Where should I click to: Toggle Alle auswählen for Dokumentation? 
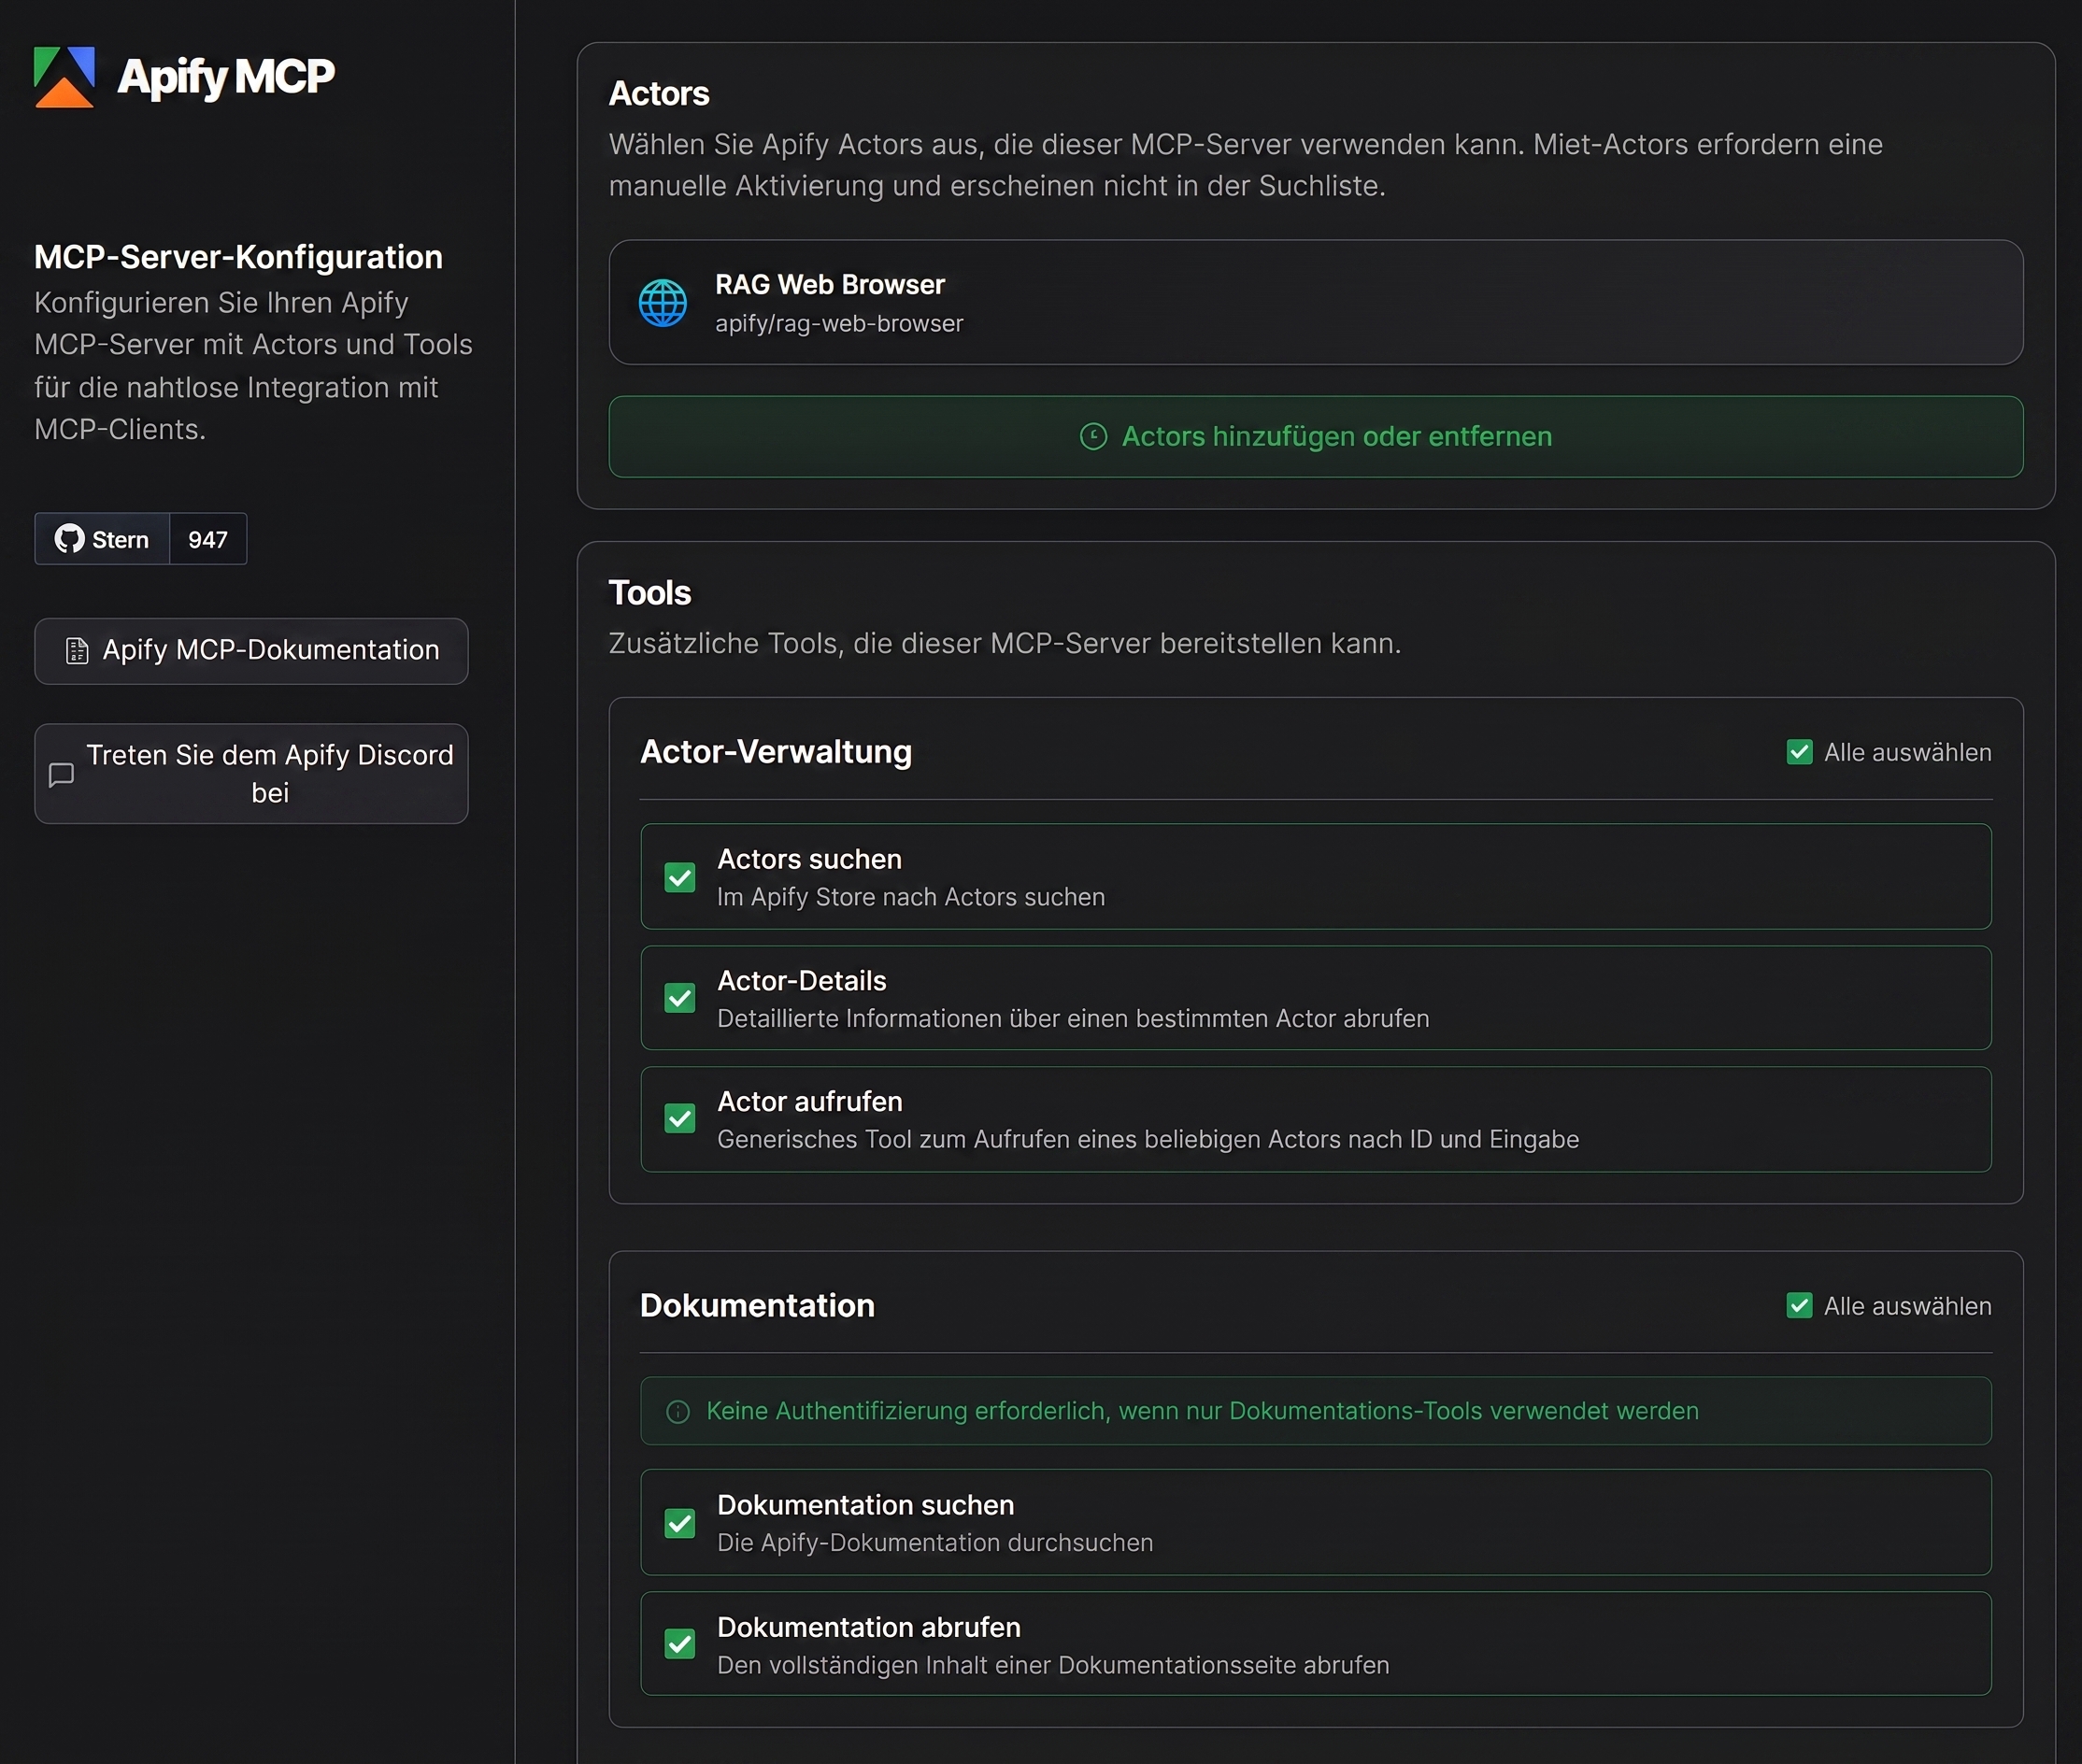(x=1799, y=1306)
